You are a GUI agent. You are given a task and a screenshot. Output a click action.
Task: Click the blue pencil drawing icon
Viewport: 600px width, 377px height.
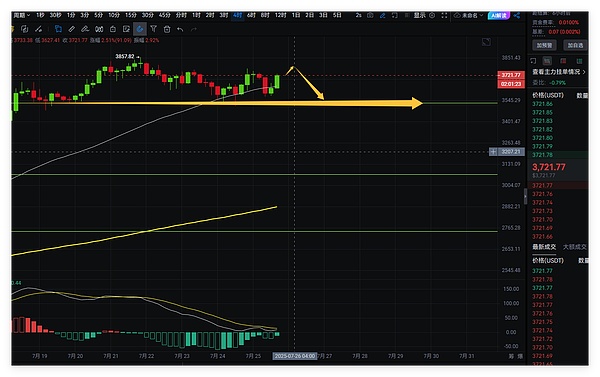[382, 15]
